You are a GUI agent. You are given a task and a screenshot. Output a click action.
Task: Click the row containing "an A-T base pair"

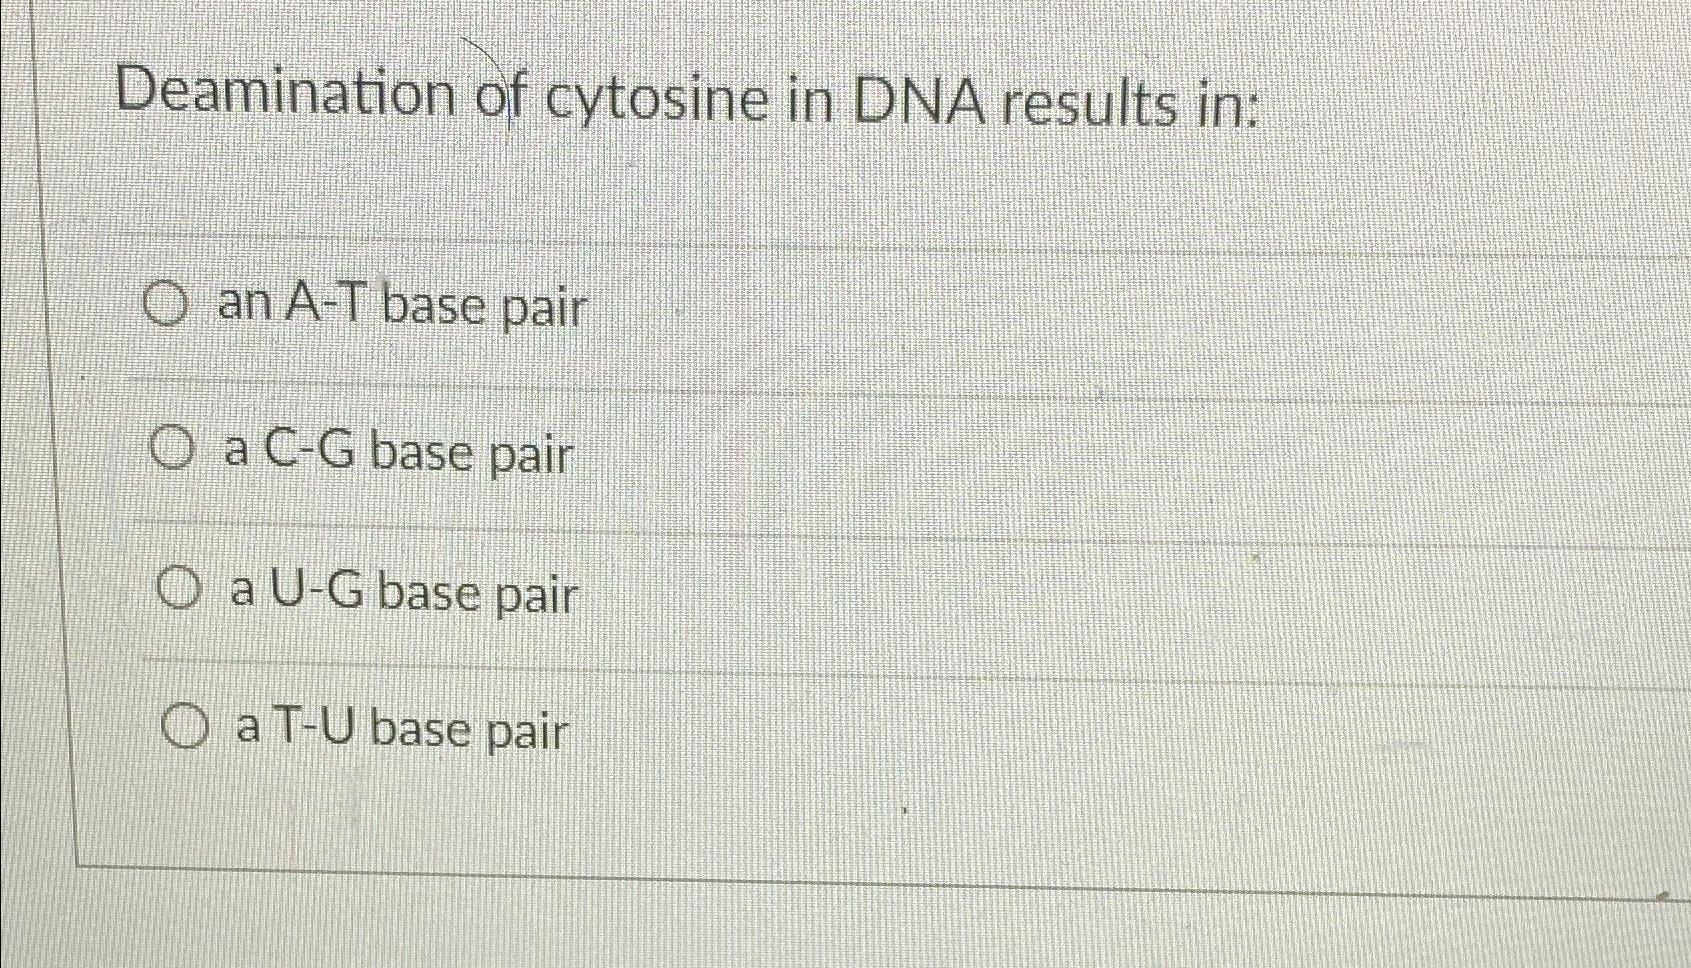(x=800, y=307)
